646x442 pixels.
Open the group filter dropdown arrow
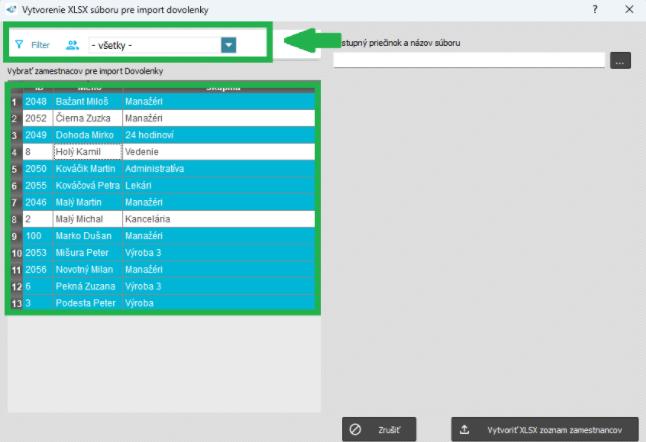tap(229, 45)
